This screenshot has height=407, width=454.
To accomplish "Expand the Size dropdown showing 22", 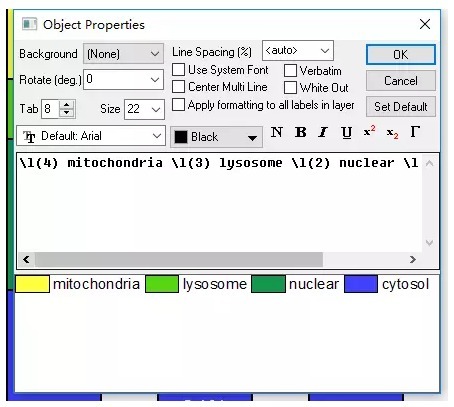I will point(144,109).
